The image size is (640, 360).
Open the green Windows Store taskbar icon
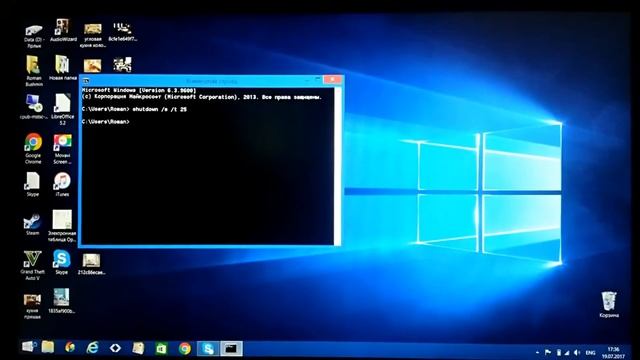coord(161,348)
